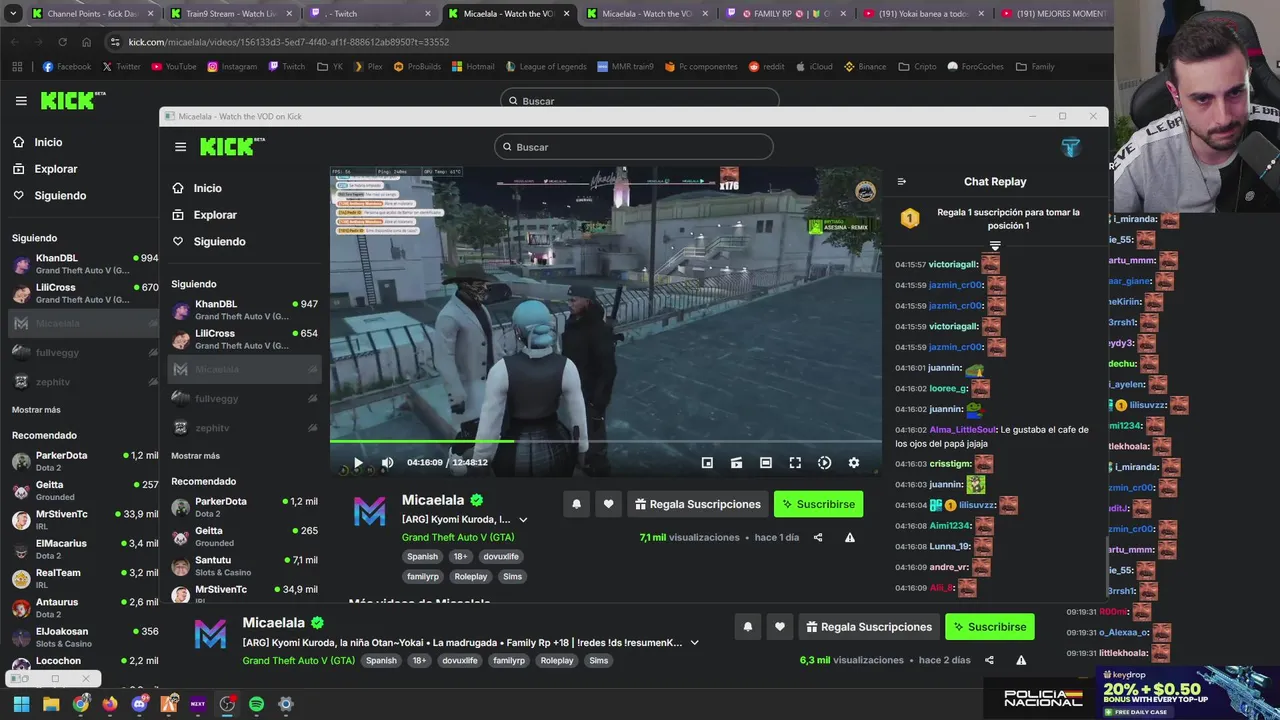Switch to Channel Points Kick browser tab
This screenshot has height=720, width=1280.
click(x=94, y=14)
